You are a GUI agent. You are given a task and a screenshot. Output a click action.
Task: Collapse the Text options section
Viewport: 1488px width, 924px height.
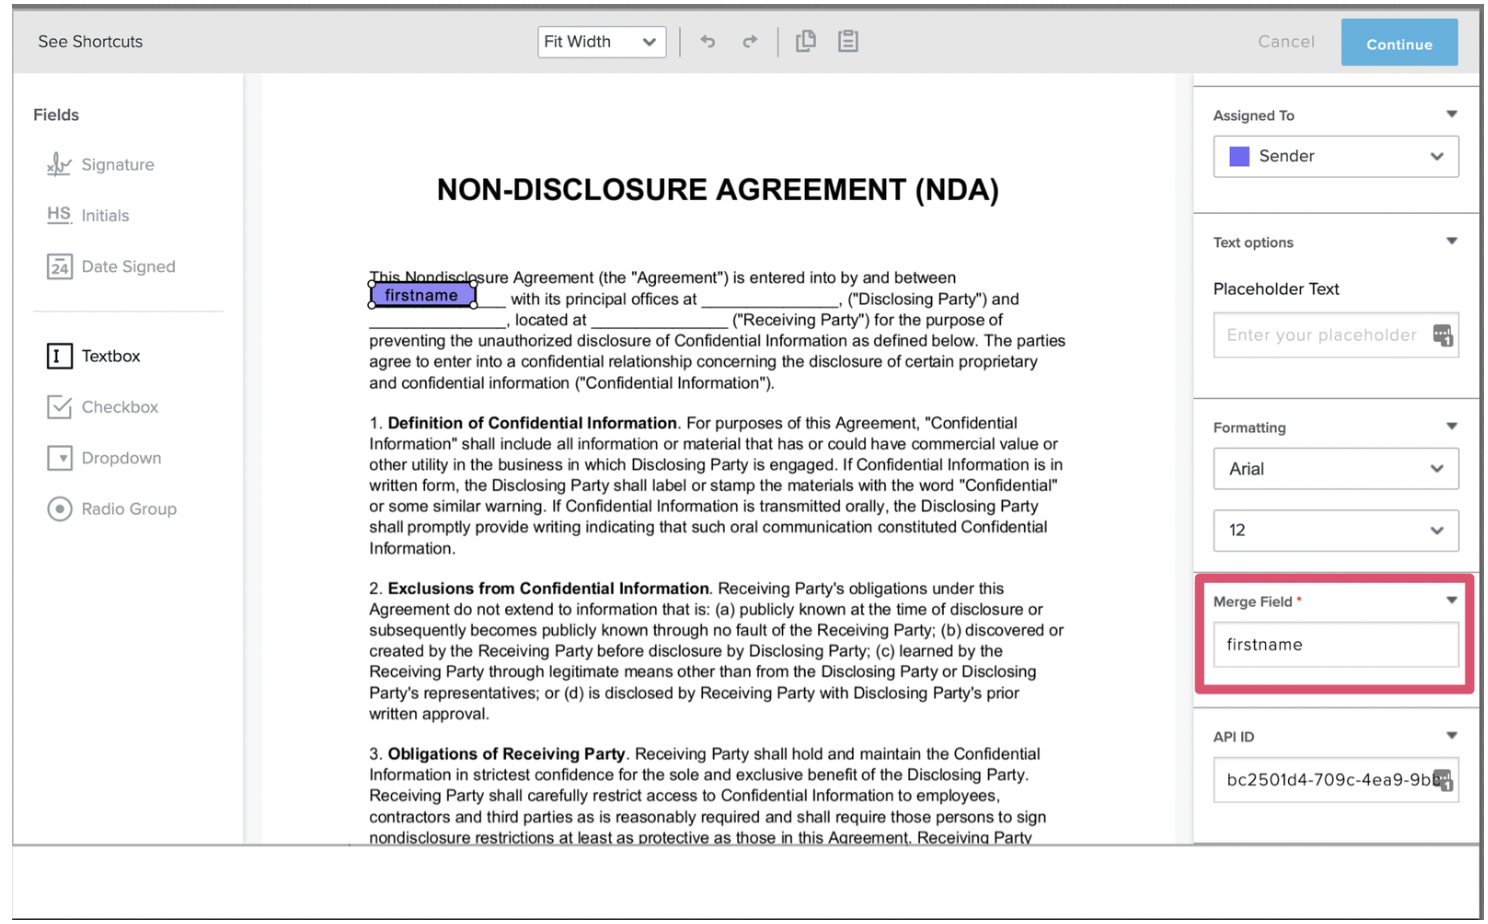pos(1451,241)
